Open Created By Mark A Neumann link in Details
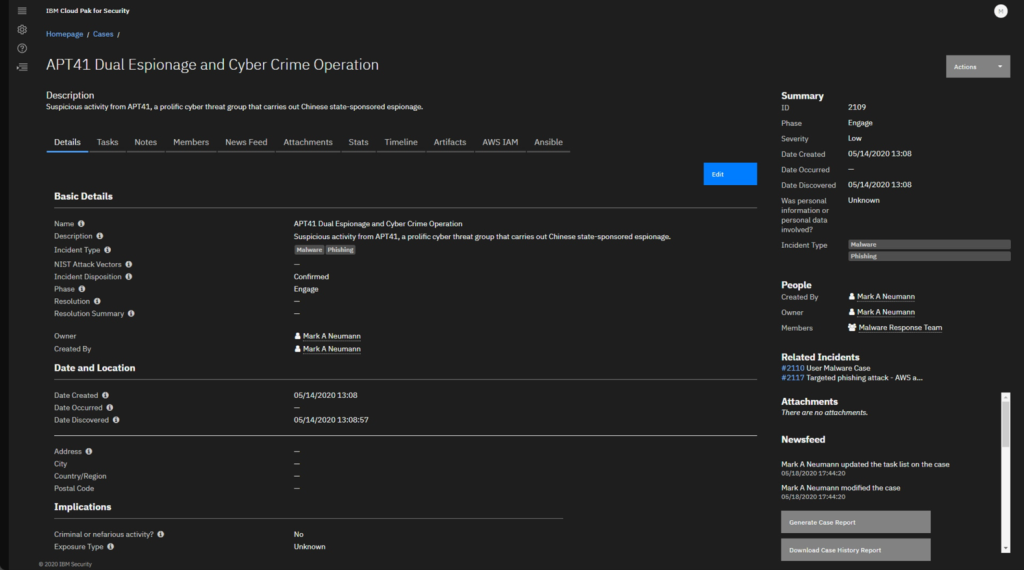The height and width of the screenshot is (570, 1024). click(x=332, y=349)
